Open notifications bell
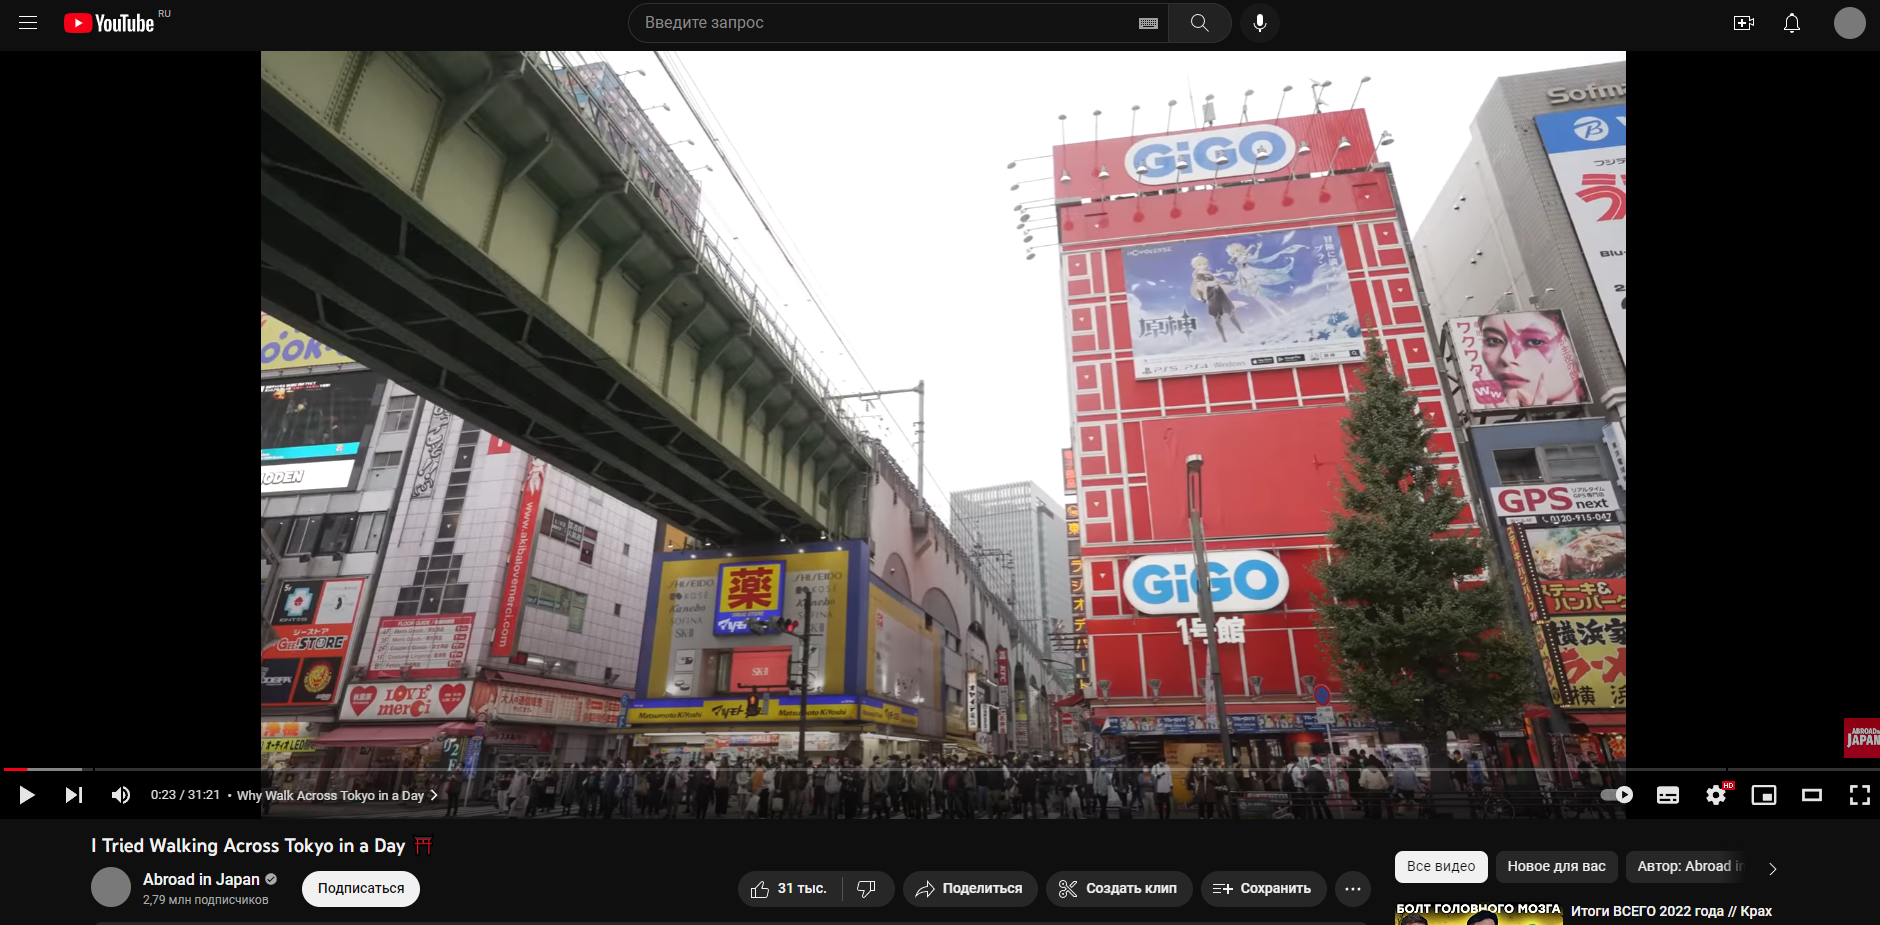Screen dimensions: 1880x925 tap(1792, 23)
